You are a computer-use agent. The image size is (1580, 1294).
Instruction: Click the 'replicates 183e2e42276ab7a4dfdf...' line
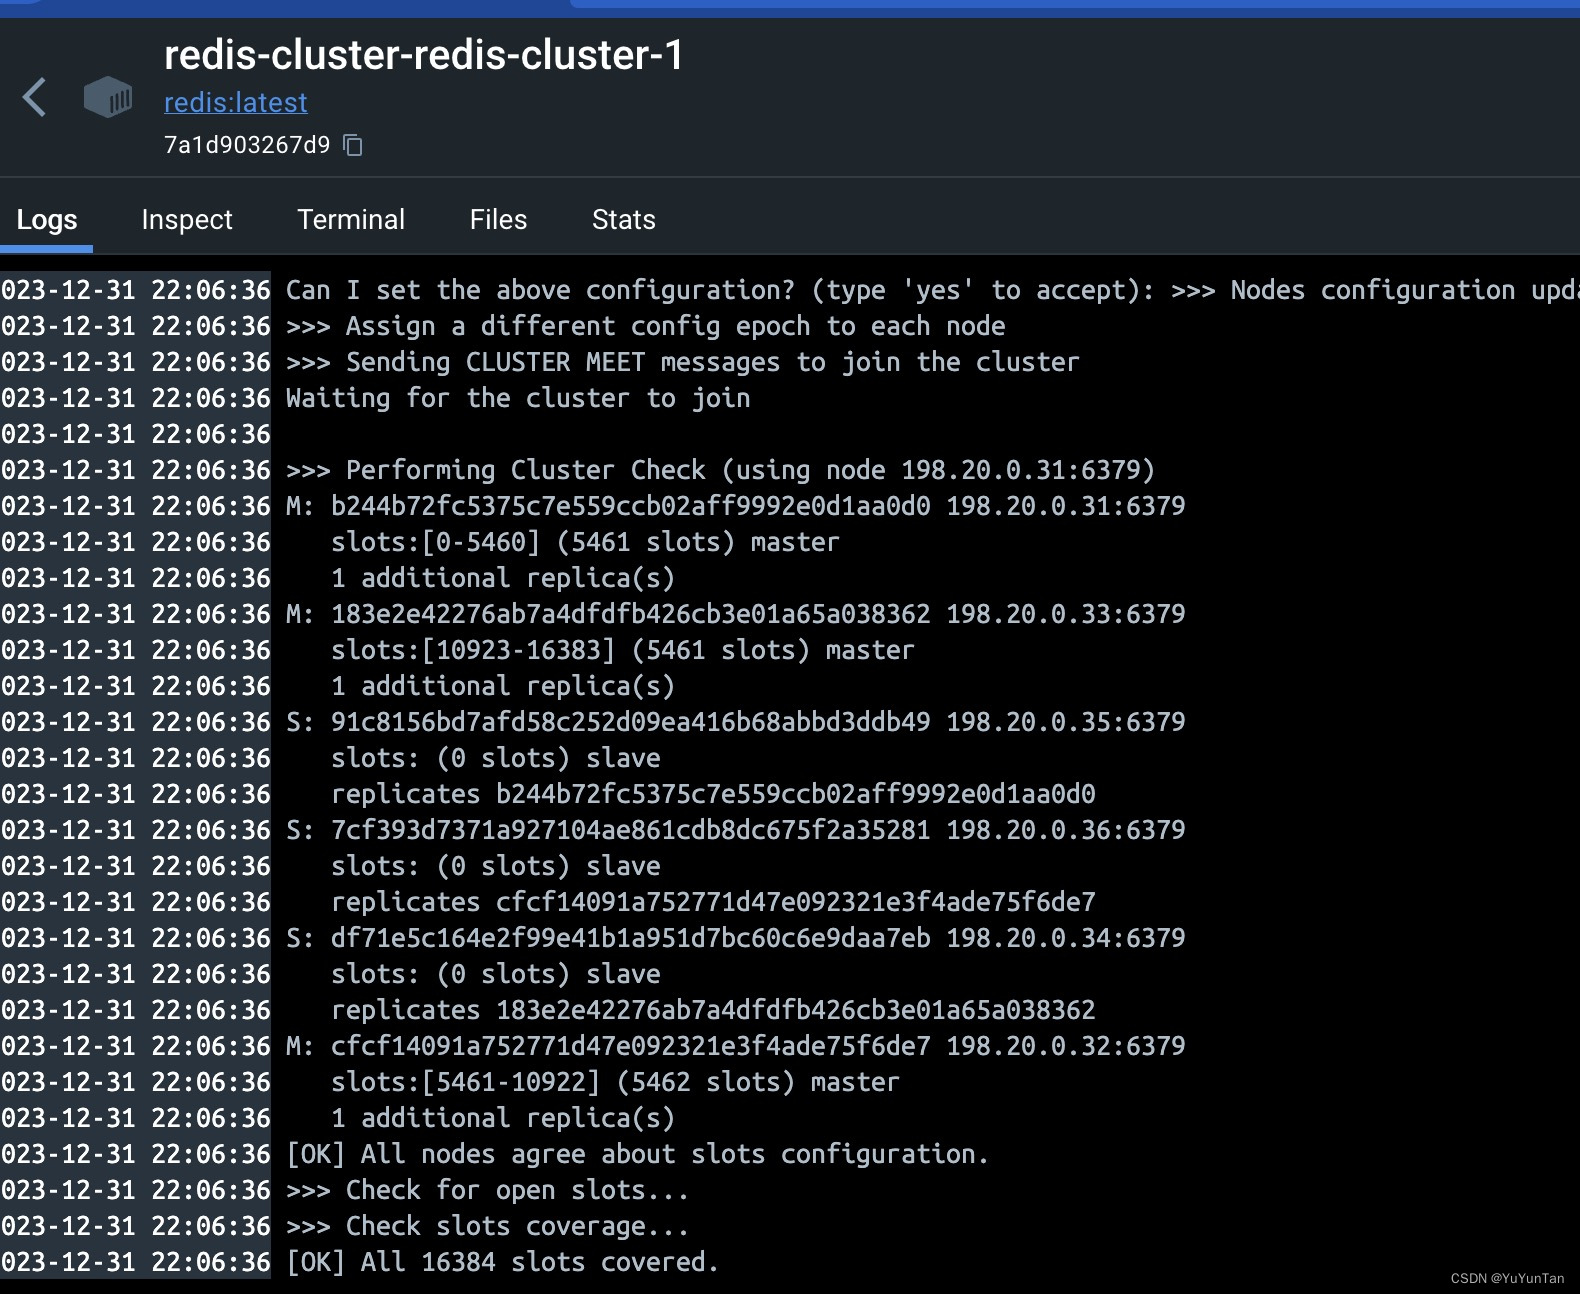click(x=713, y=1010)
